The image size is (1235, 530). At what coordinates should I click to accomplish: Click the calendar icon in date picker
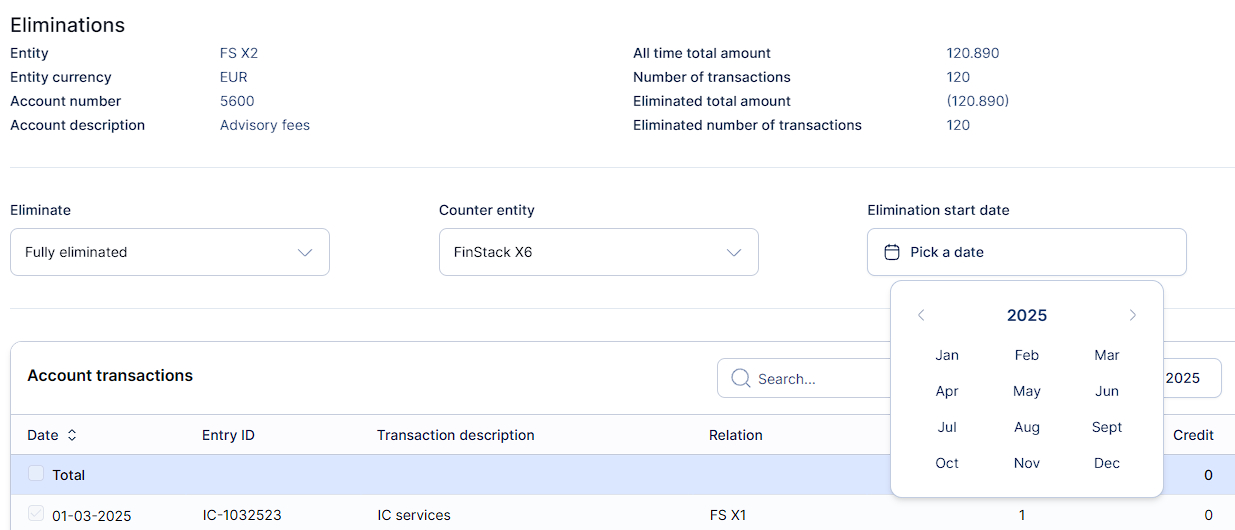tap(892, 252)
